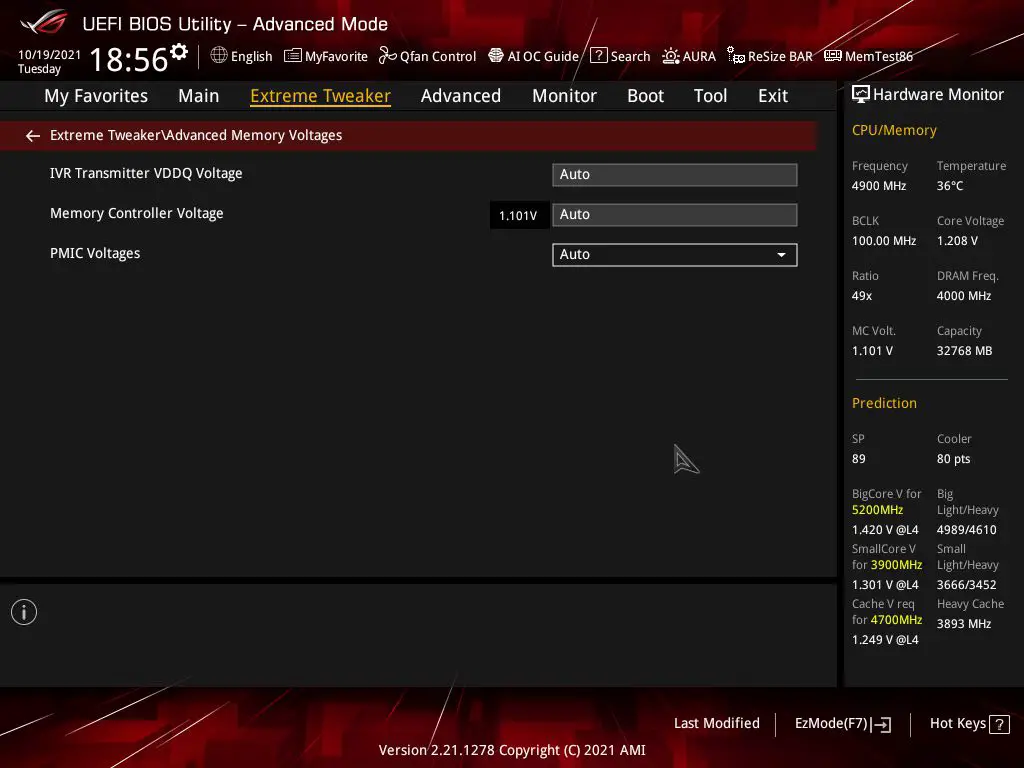Screen dimensions: 1024x768
Task: Open the Hot Keys label
Action: [x=958, y=723]
